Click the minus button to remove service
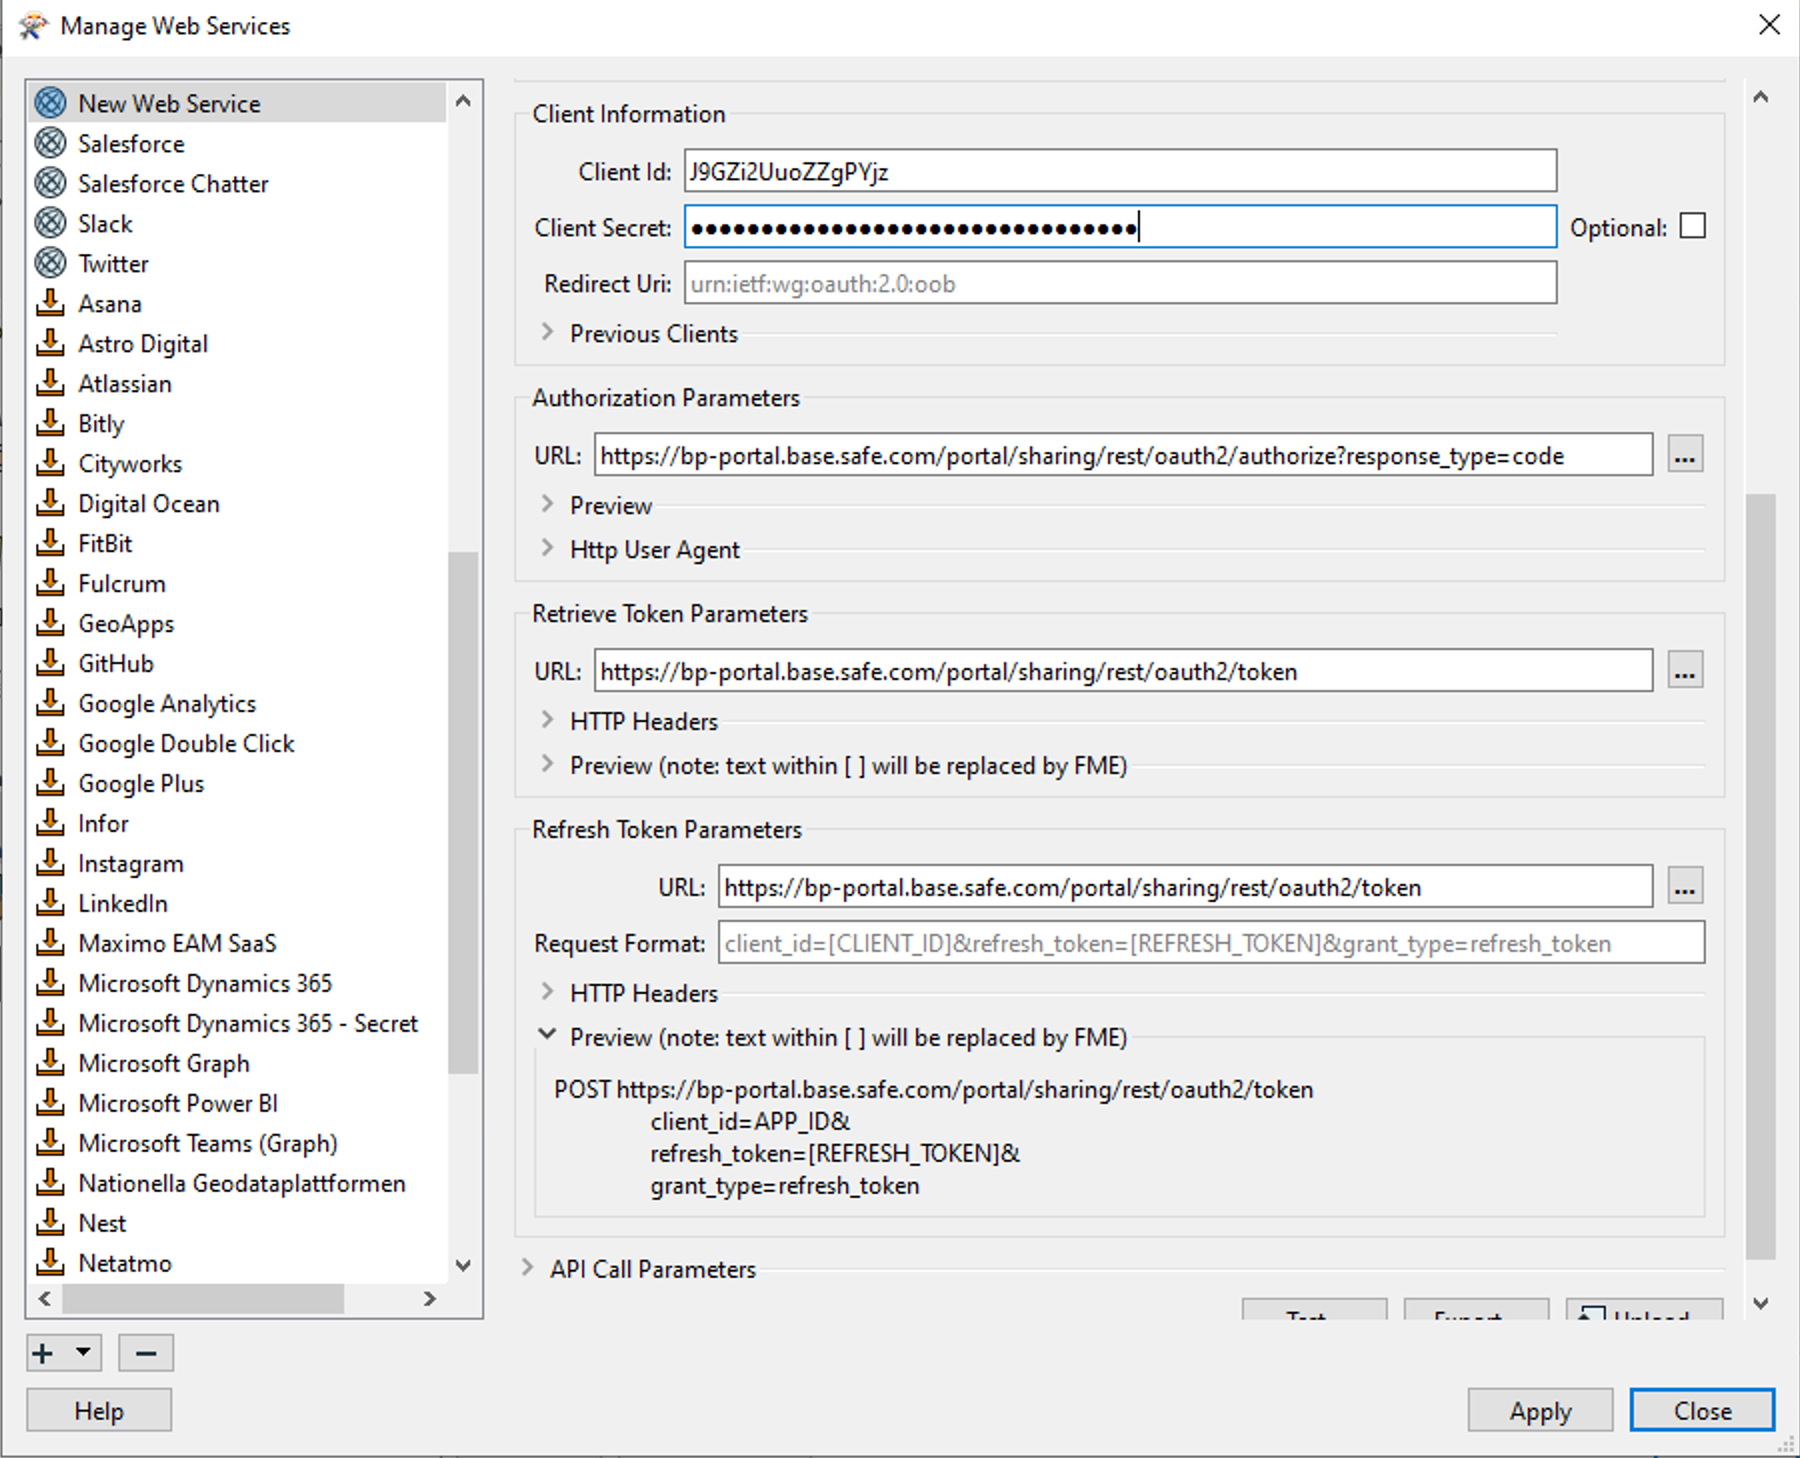This screenshot has width=1800, height=1458. click(x=146, y=1352)
